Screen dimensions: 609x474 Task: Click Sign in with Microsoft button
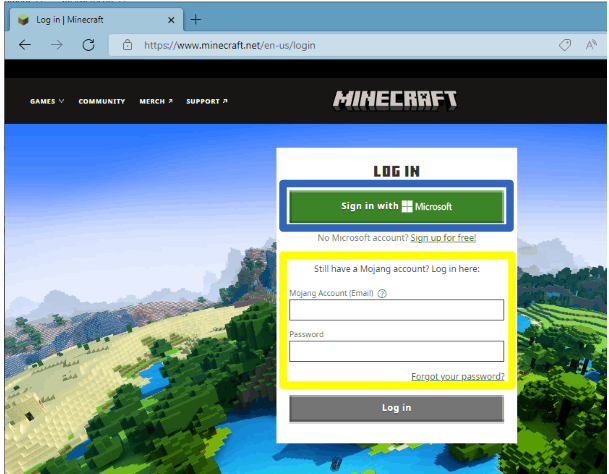pos(396,206)
